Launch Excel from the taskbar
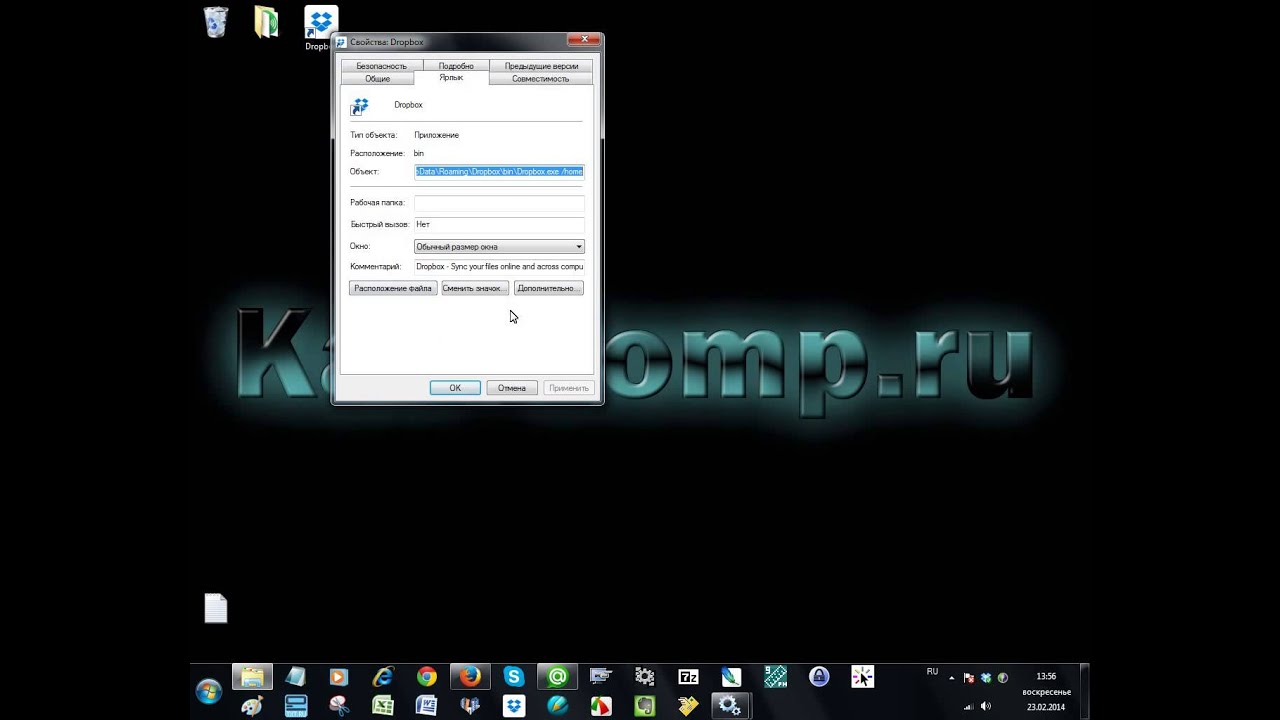1280x720 pixels. click(x=382, y=706)
